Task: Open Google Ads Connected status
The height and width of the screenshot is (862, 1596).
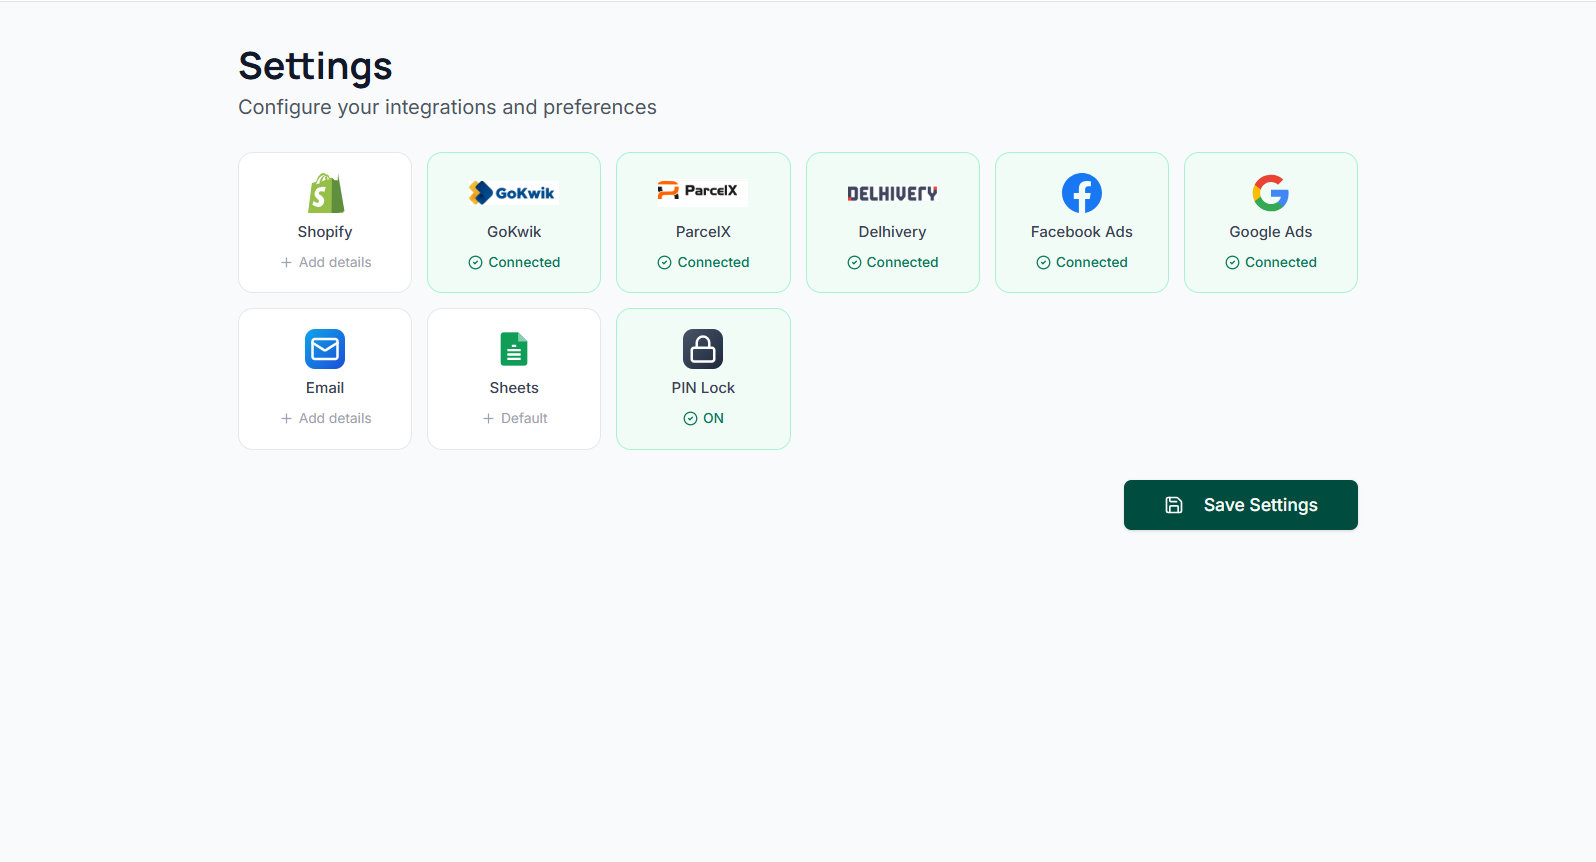Action: [1271, 263]
